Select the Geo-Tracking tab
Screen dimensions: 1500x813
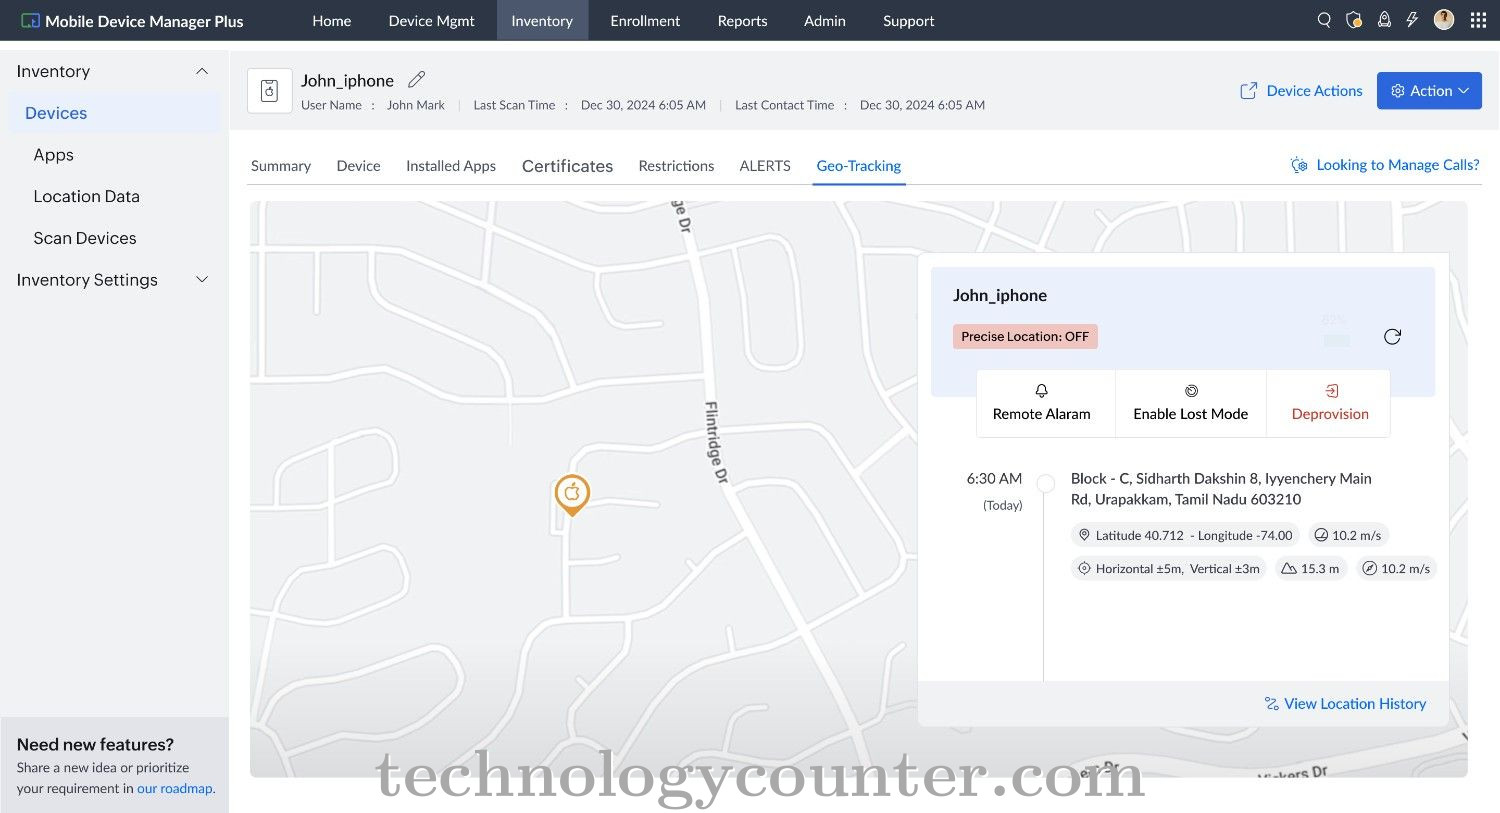point(859,166)
